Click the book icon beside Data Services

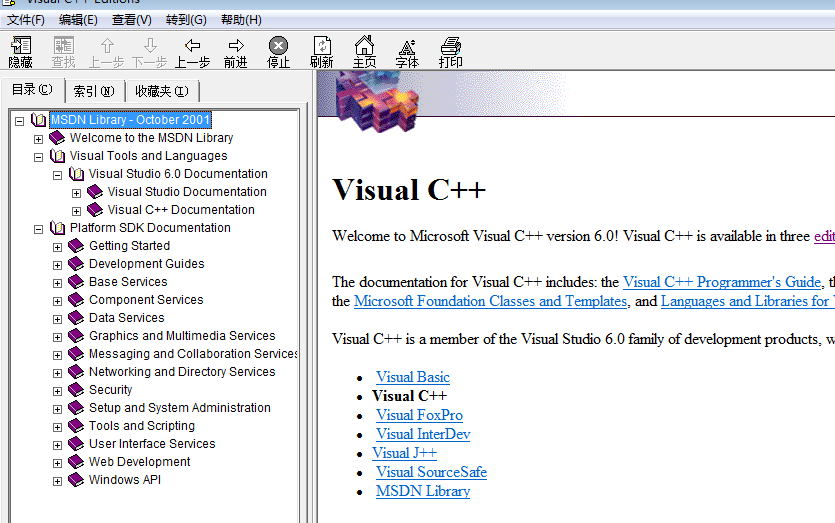pyautogui.click(x=76, y=318)
